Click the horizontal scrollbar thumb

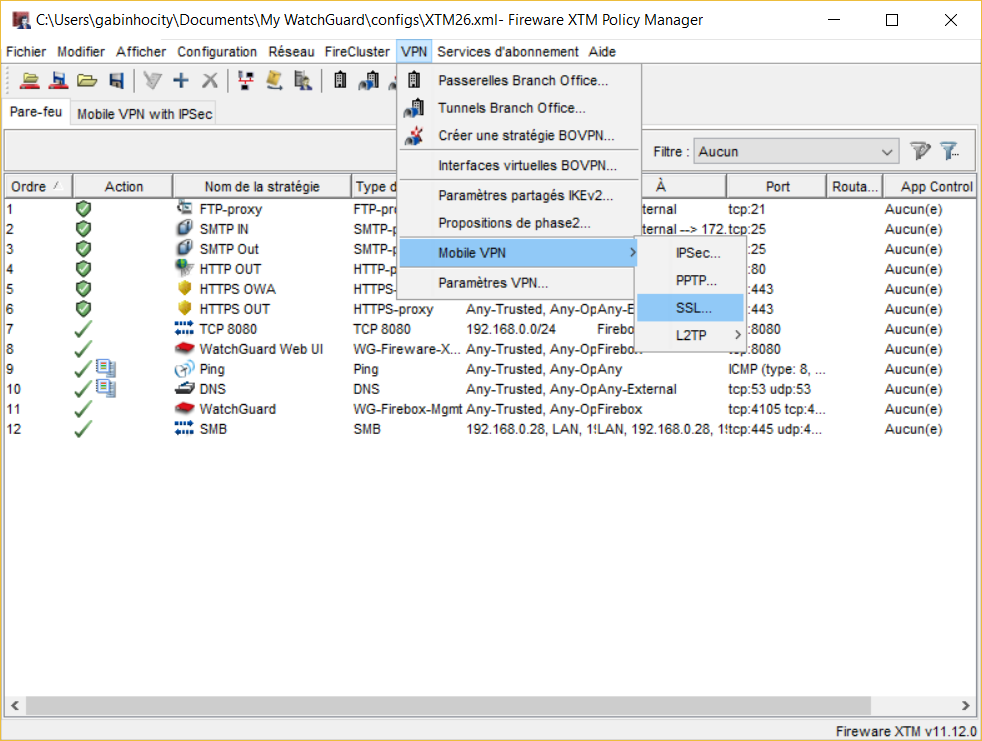tap(448, 706)
